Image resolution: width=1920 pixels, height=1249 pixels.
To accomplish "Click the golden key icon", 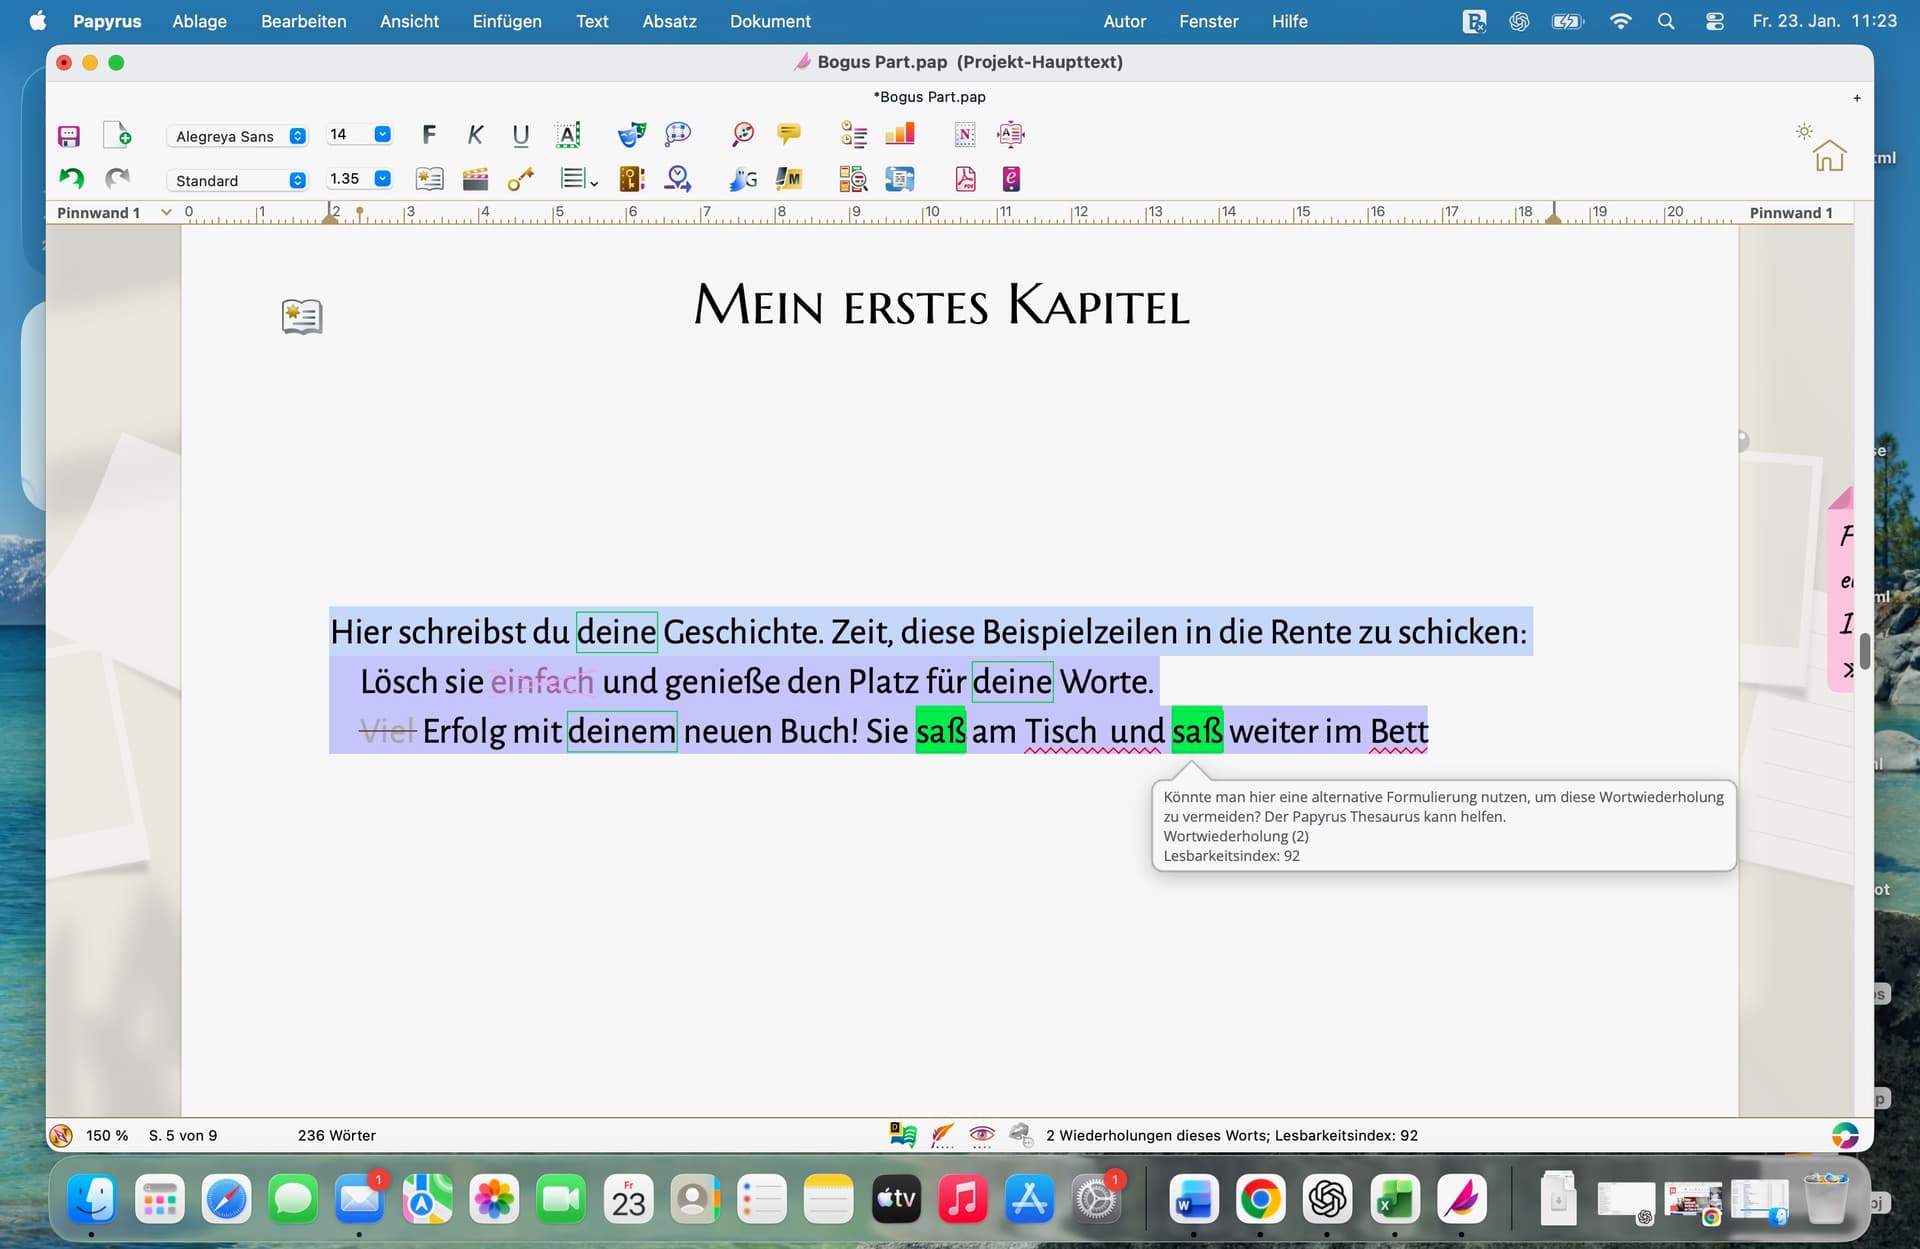I will (520, 179).
